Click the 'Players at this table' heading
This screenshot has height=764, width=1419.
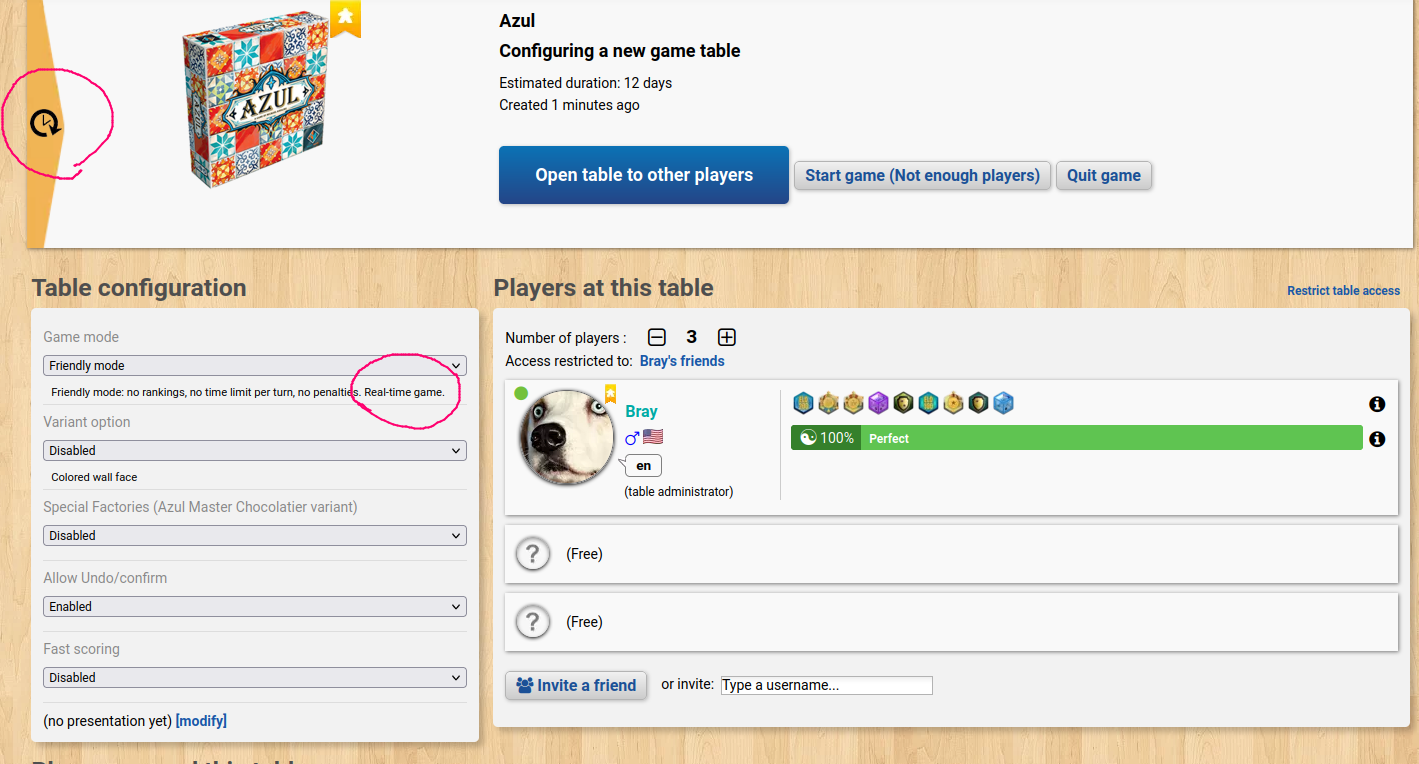click(604, 288)
